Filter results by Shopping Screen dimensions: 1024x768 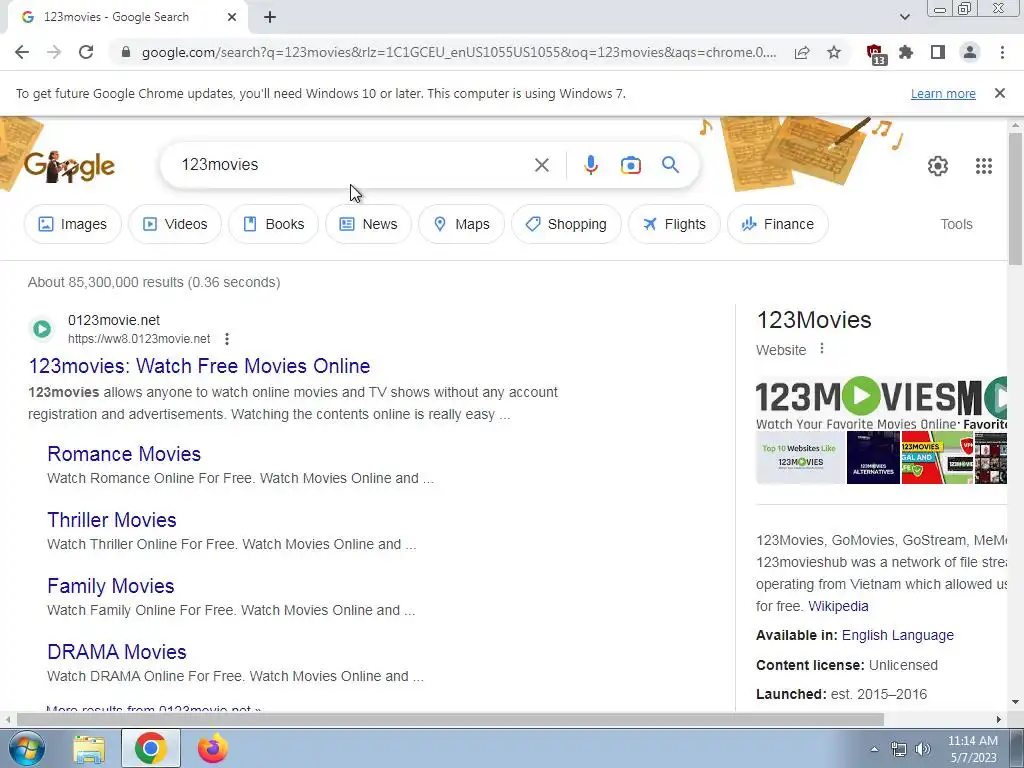(566, 224)
